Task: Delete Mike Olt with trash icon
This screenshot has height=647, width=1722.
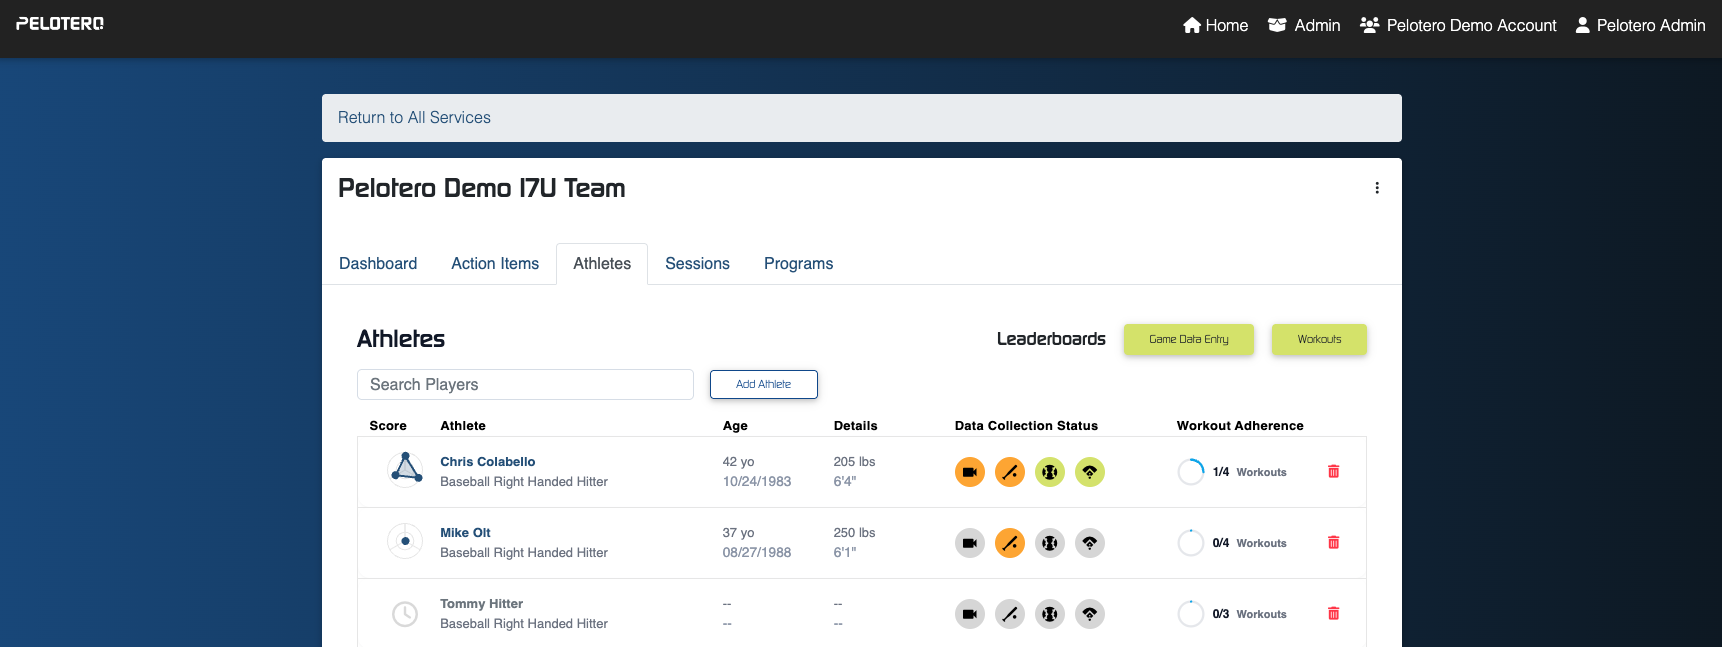Action: (1333, 542)
